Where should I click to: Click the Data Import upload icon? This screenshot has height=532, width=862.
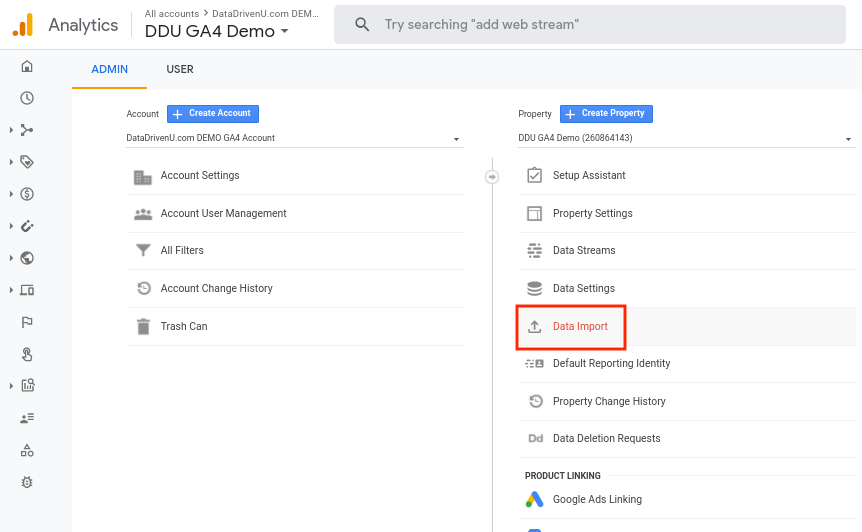tap(534, 326)
